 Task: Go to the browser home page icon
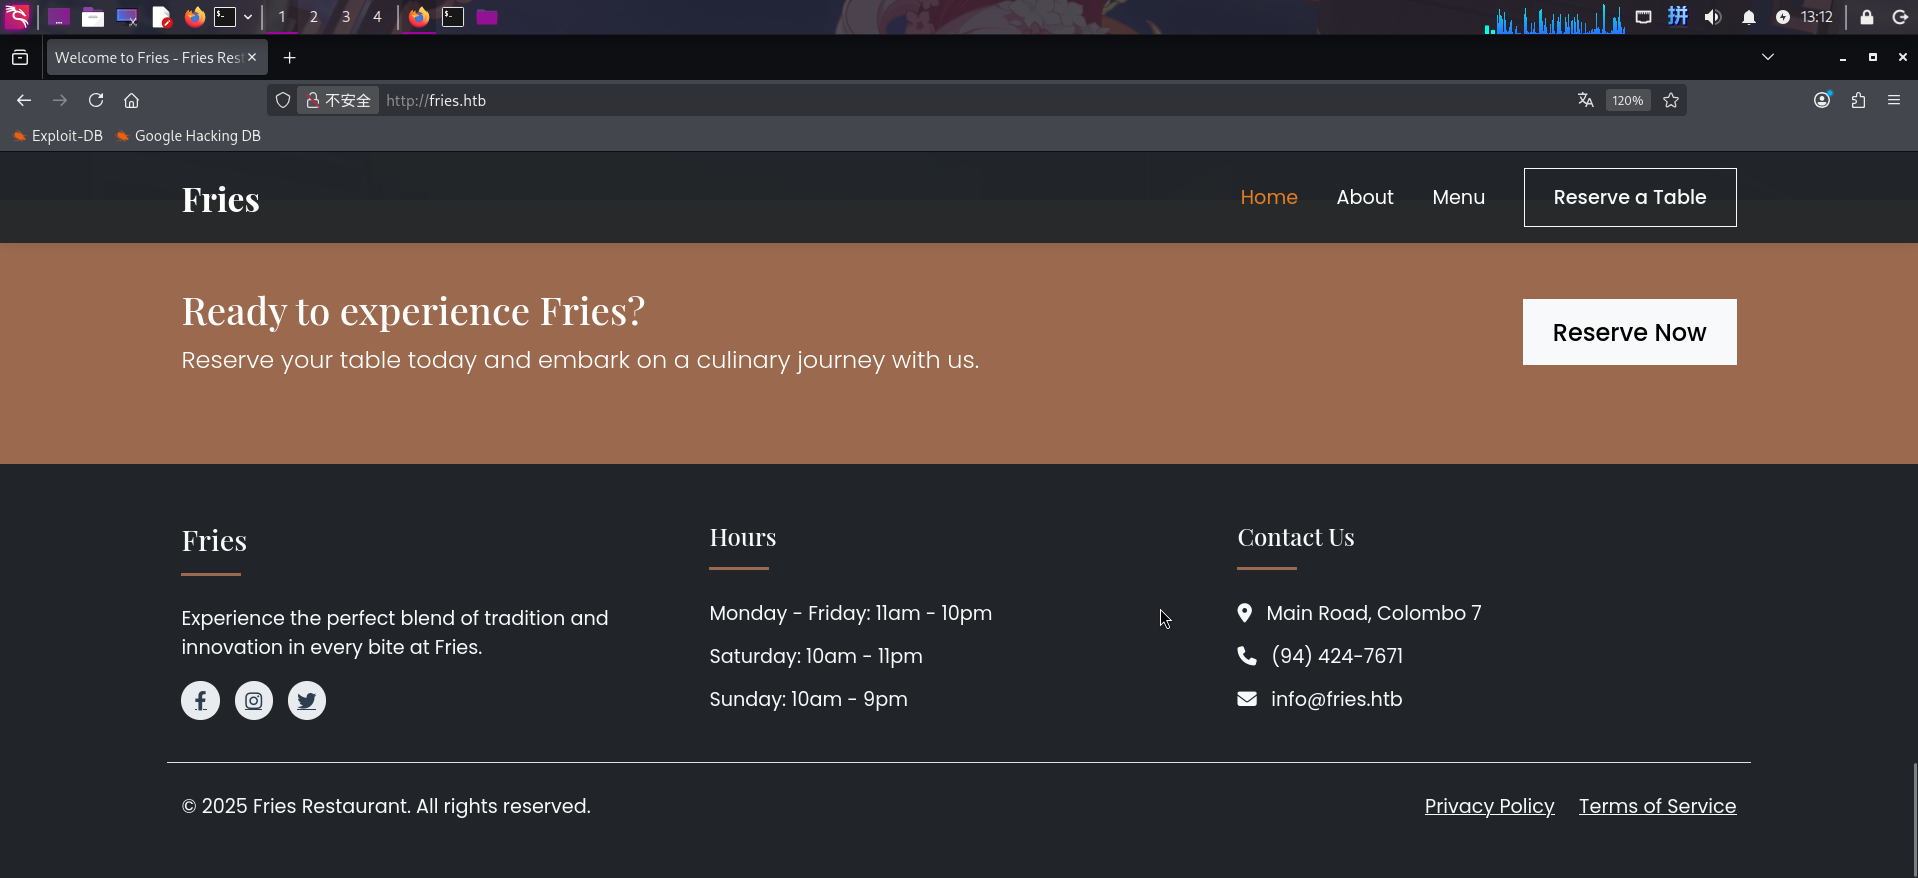click(x=131, y=100)
